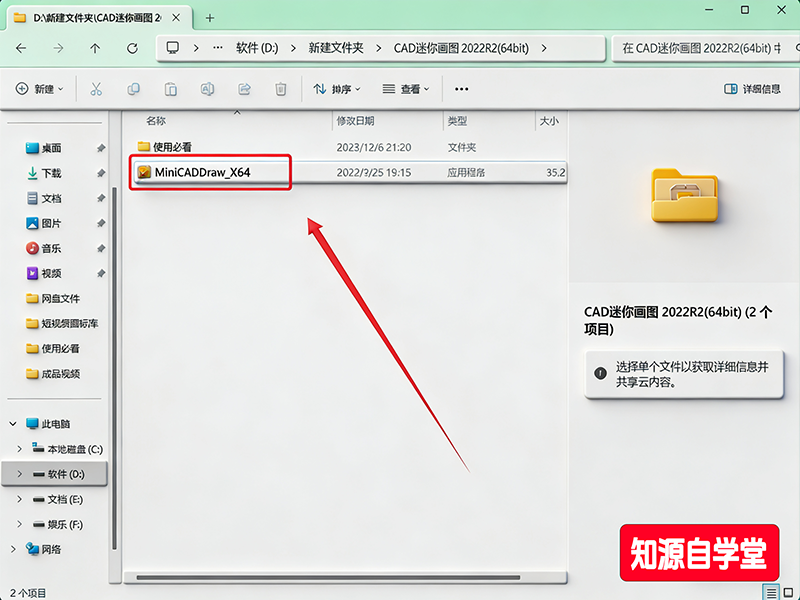Viewport: 800px width, 600px height.
Task: Open the 图片 folder in the sidebar
Action: (x=48, y=224)
